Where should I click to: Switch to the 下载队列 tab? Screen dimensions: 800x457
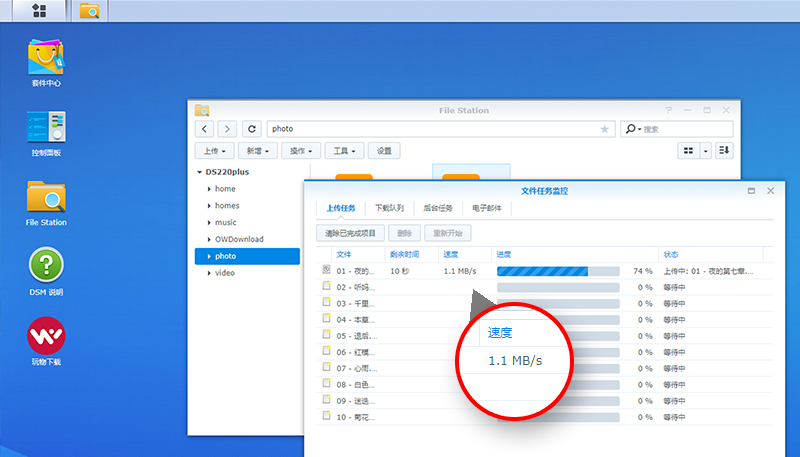(x=389, y=208)
